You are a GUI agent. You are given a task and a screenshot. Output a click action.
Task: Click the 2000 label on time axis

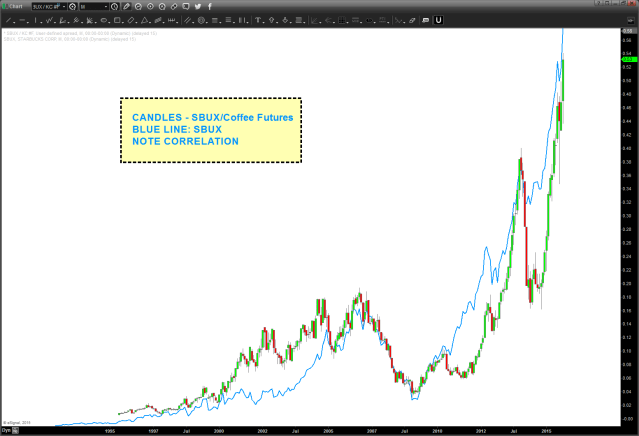(x=219, y=431)
